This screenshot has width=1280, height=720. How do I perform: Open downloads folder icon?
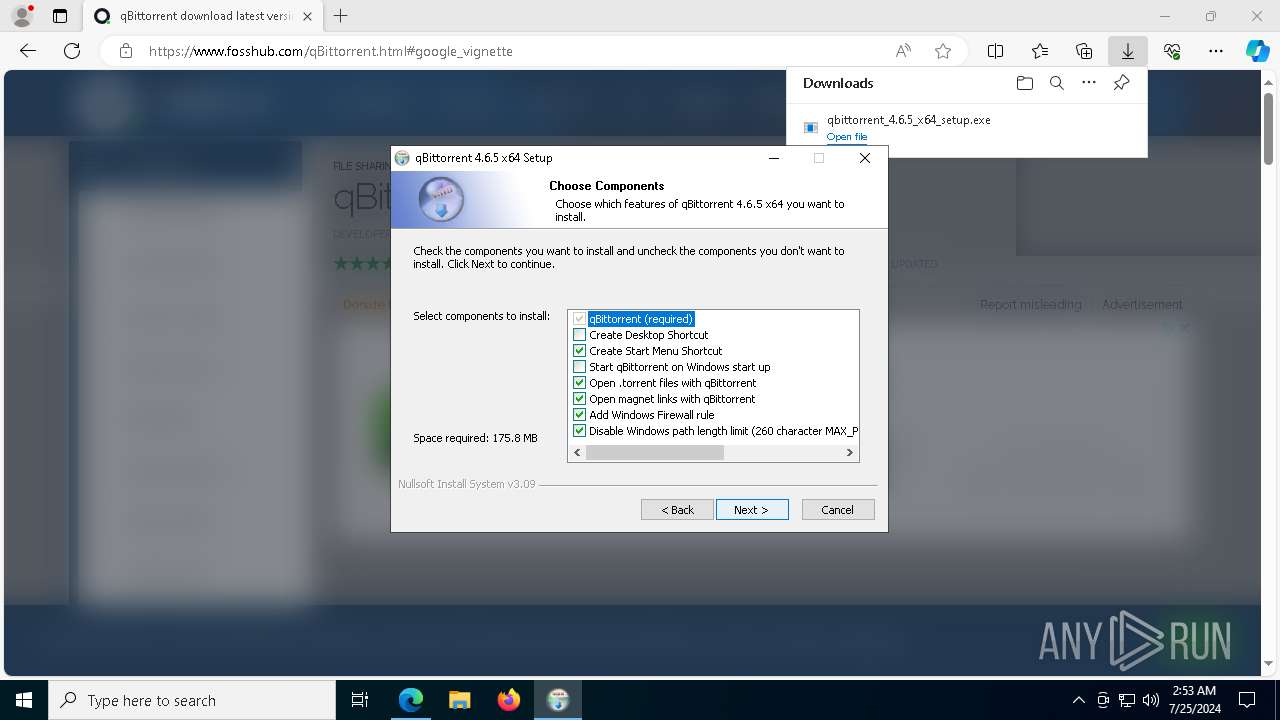pyautogui.click(x=1025, y=83)
